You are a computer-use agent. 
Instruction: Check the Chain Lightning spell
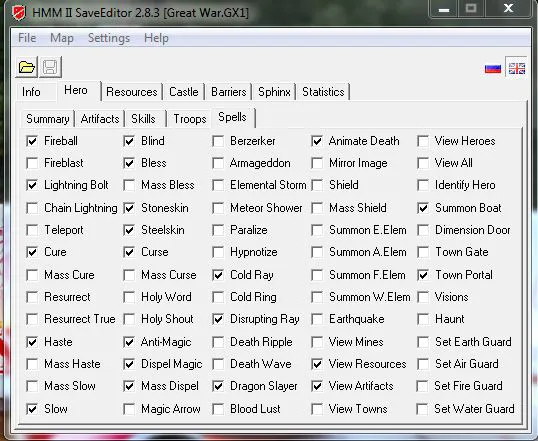[x=32, y=208]
